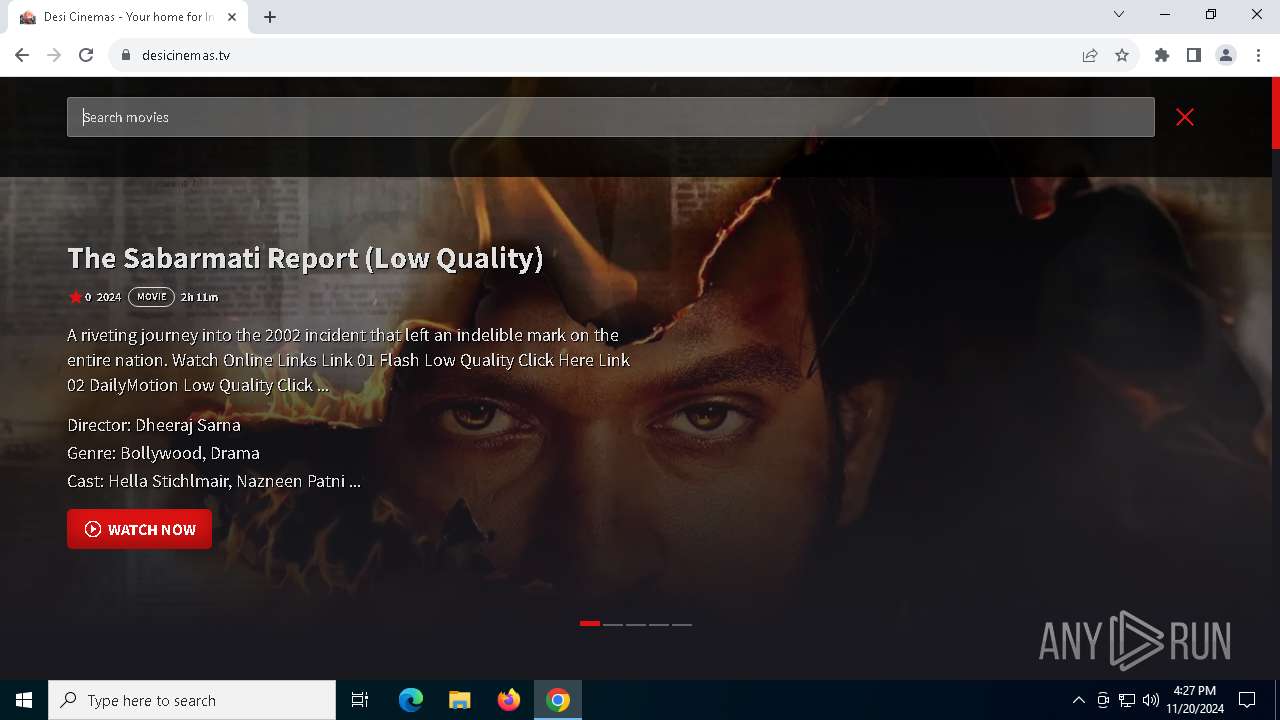Click Genre: Bollywood, Drama text
The image size is (1280, 720).
pyautogui.click(x=163, y=453)
